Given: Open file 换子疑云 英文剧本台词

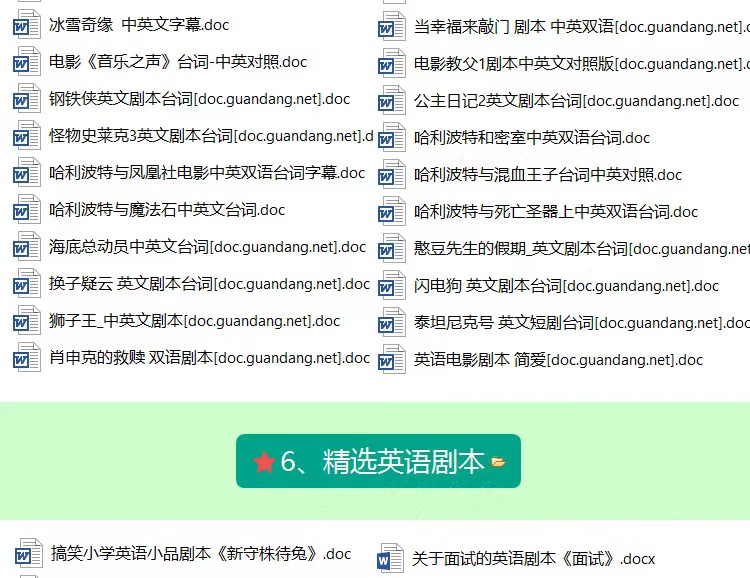Looking at the screenshot, I should tap(210, 284).
